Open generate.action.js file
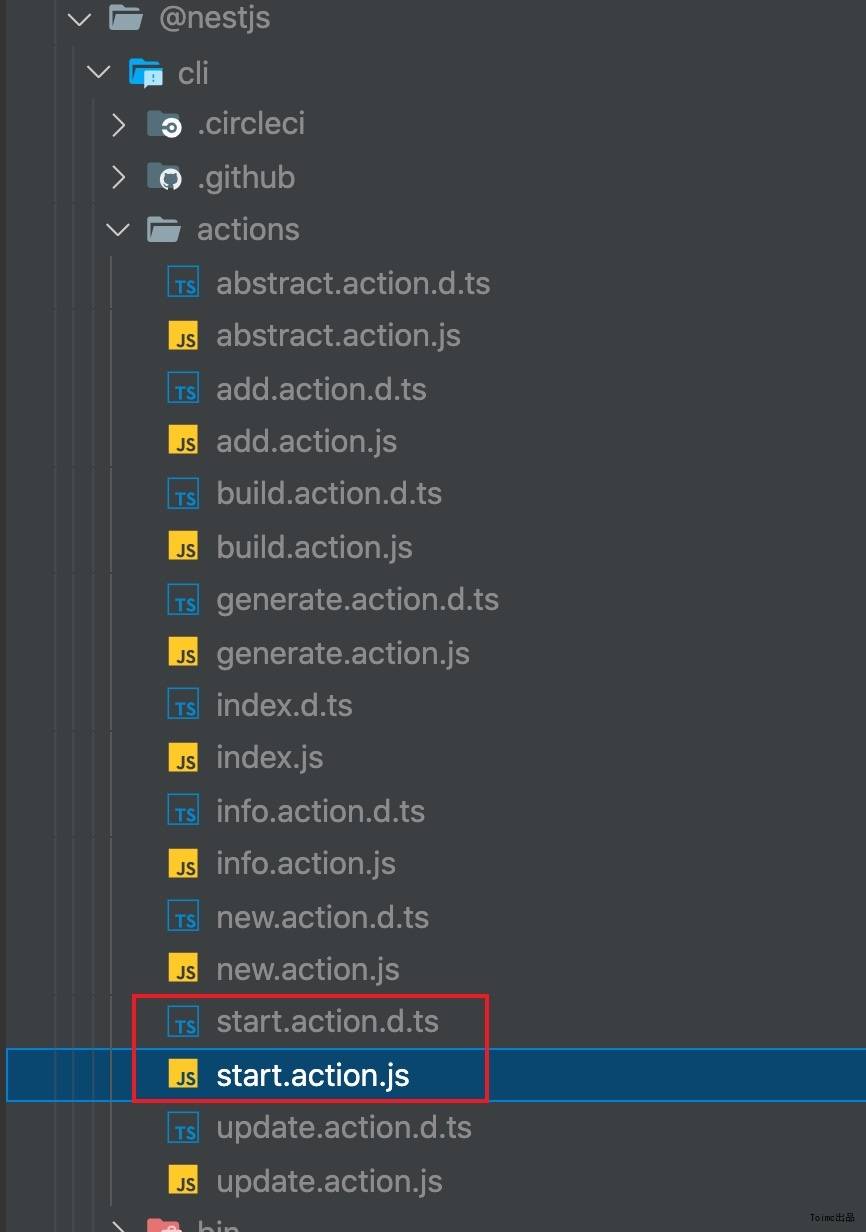The height and width of the screenshot is (1232, 866). 343,653
